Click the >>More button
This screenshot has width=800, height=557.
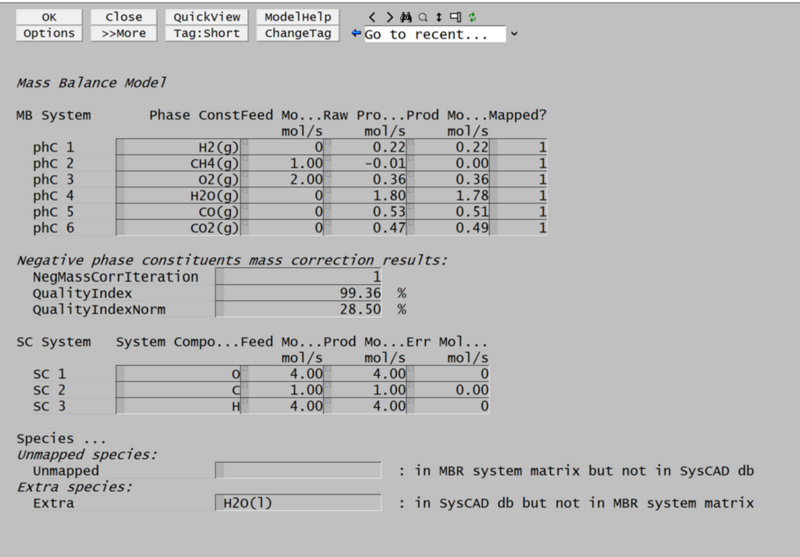pos(123,33)
